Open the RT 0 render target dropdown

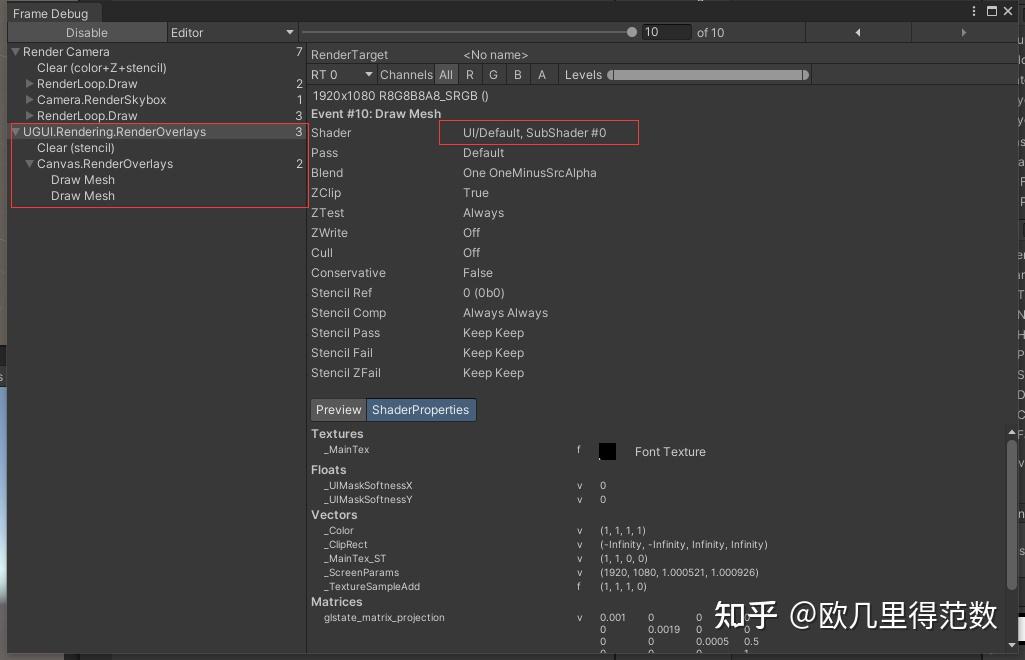point(340,74)
